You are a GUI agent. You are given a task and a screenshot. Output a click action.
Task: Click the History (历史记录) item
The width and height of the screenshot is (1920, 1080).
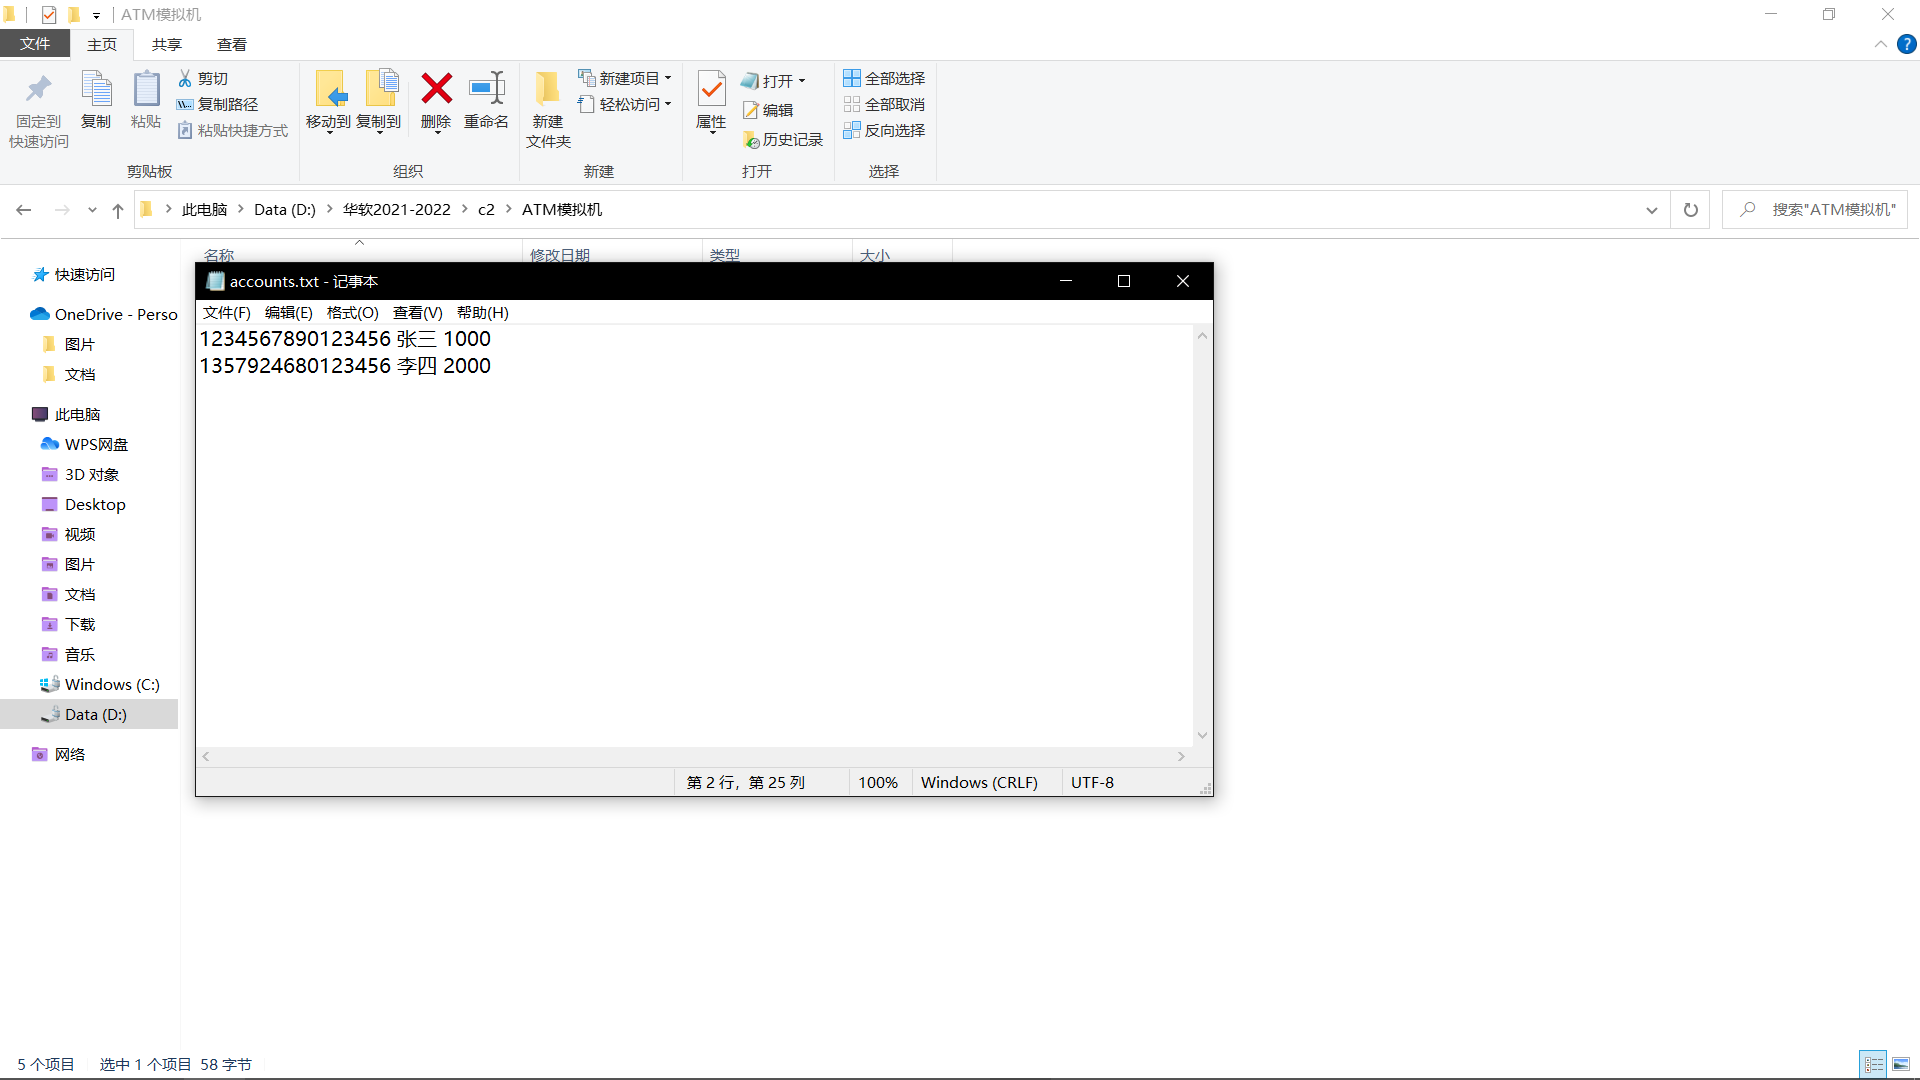tap(783, 140)
